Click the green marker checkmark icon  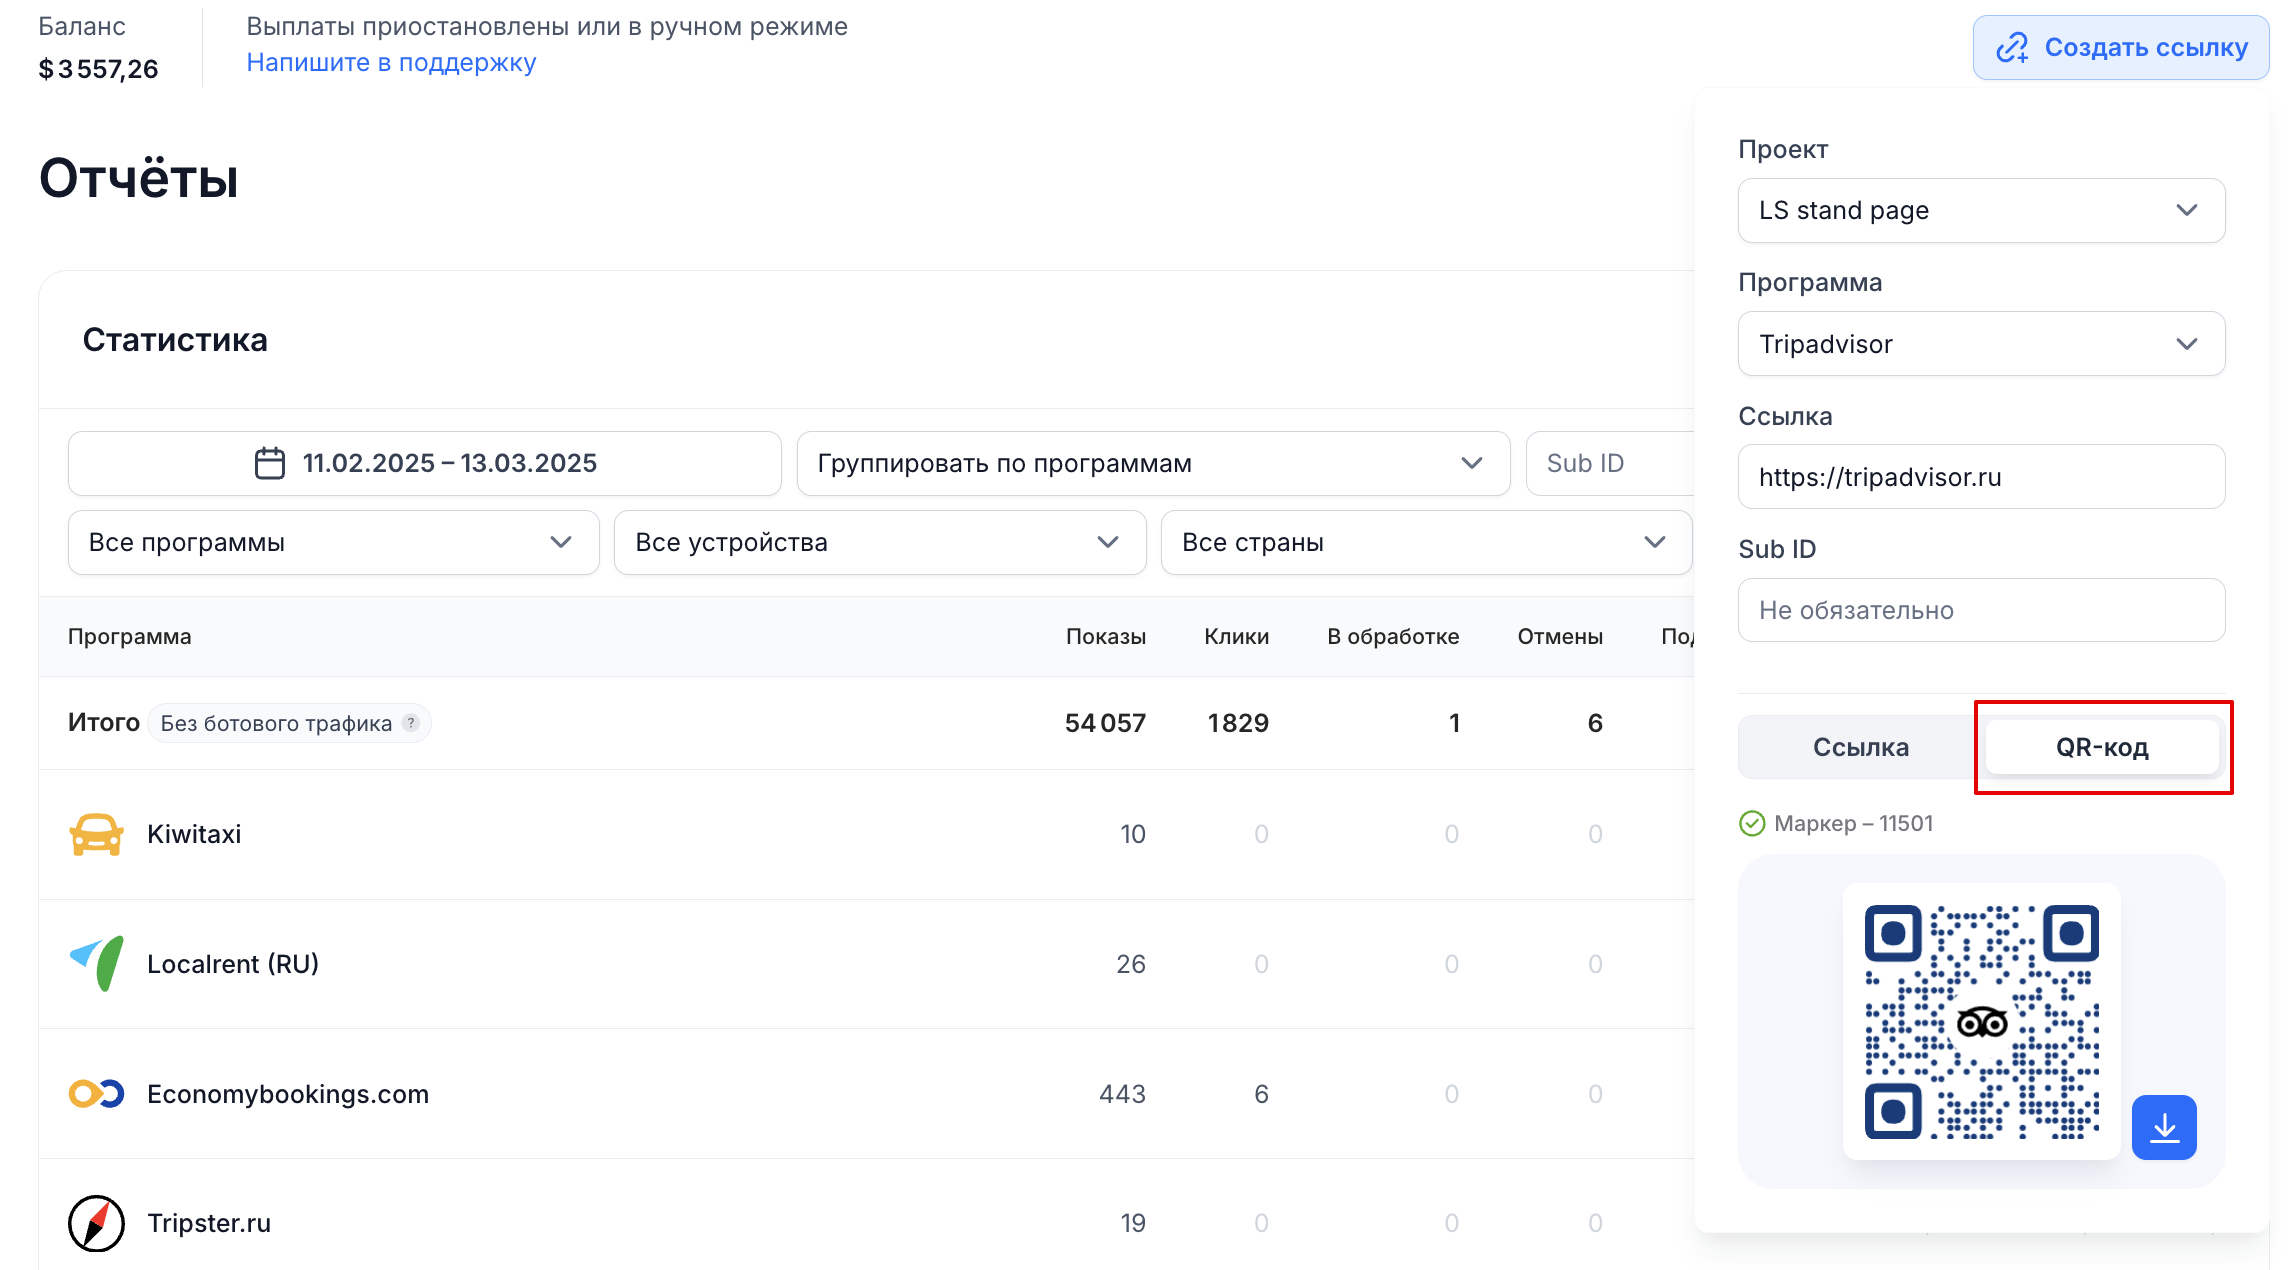[1752, 823]
